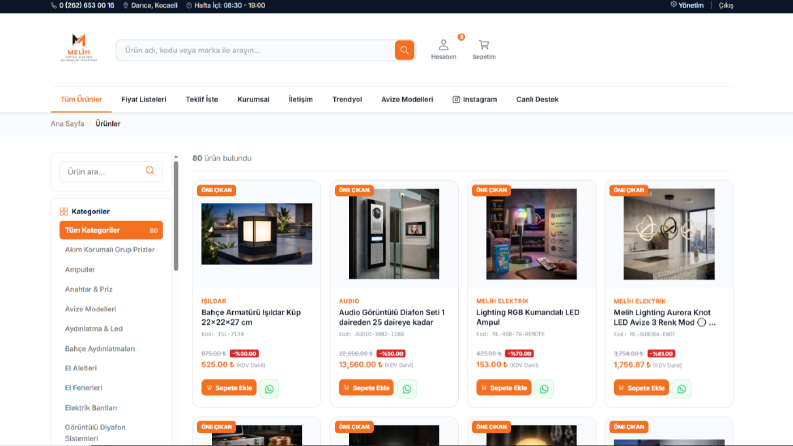Open the Canlı Destek menu item
Viewport: 793px width, 446px height.
[537, 99]
